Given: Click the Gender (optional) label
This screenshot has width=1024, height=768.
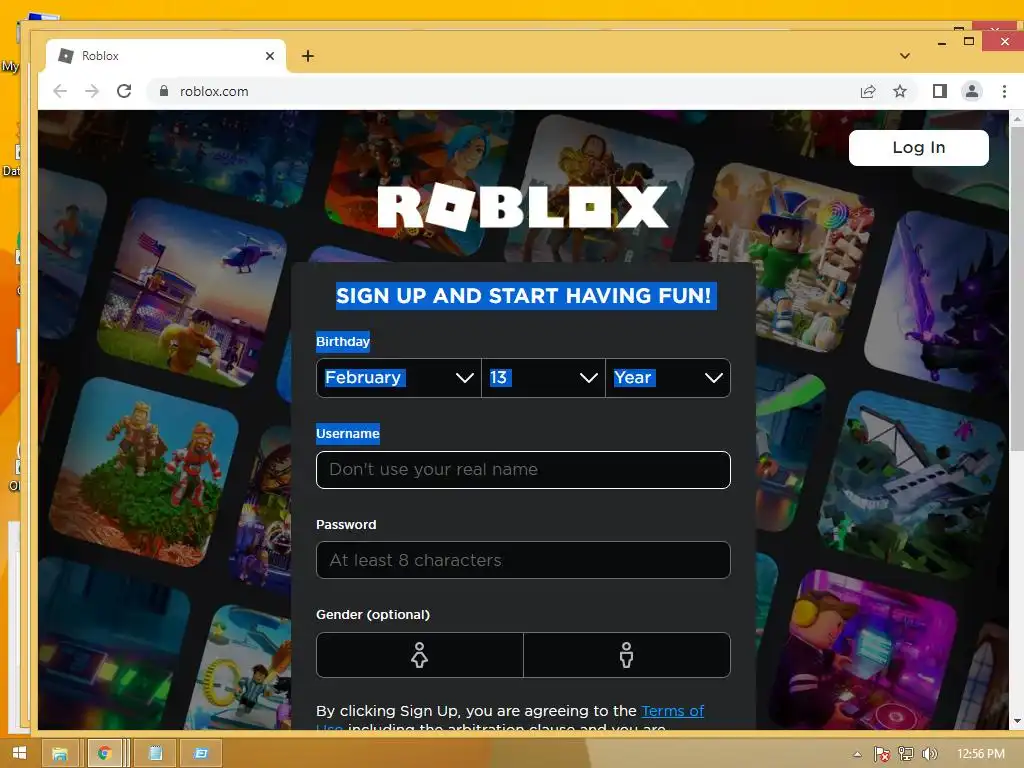Looking at the screenshot, I should click(x=373, y=615).
